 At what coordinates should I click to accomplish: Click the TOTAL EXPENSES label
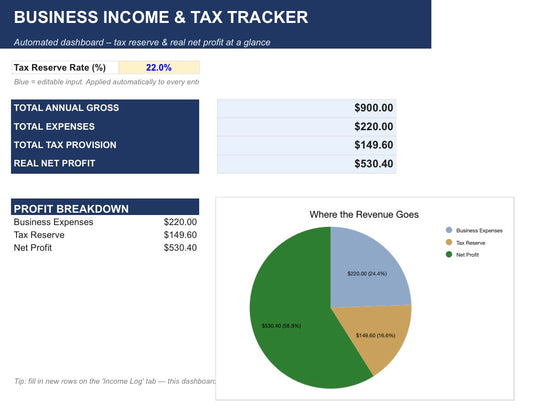point(54,126)
